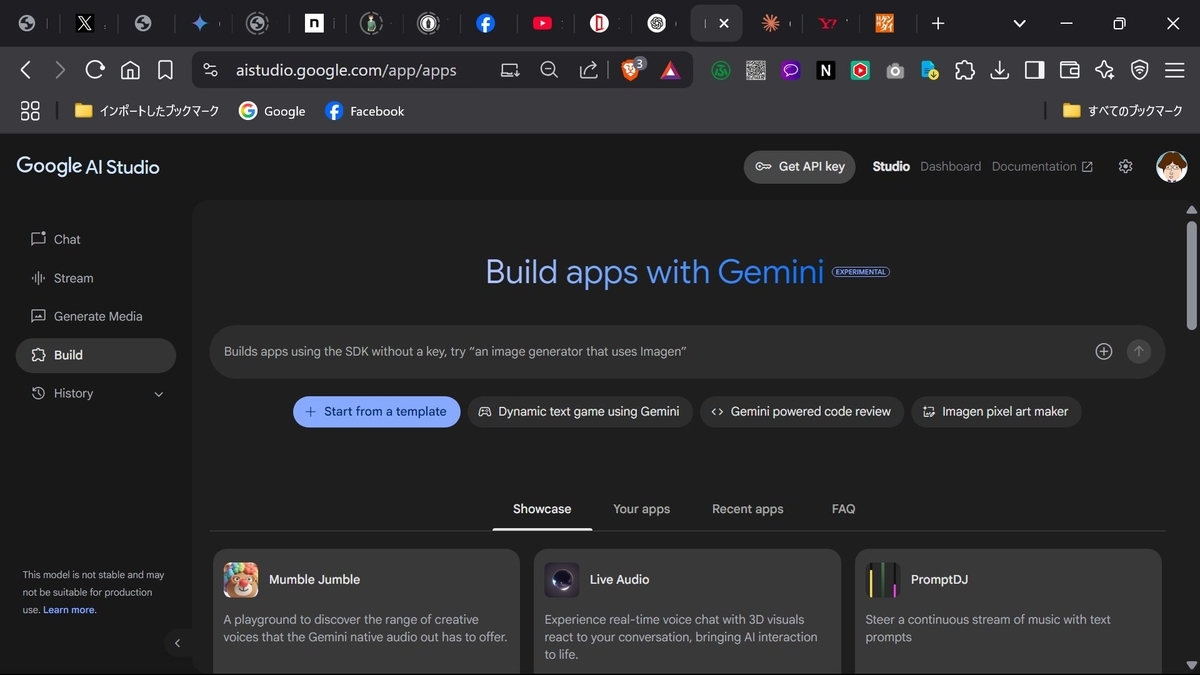Switch to the Studio tab
The width and height of the screenshot is (1200, 675).
click(x=891, y=167)
